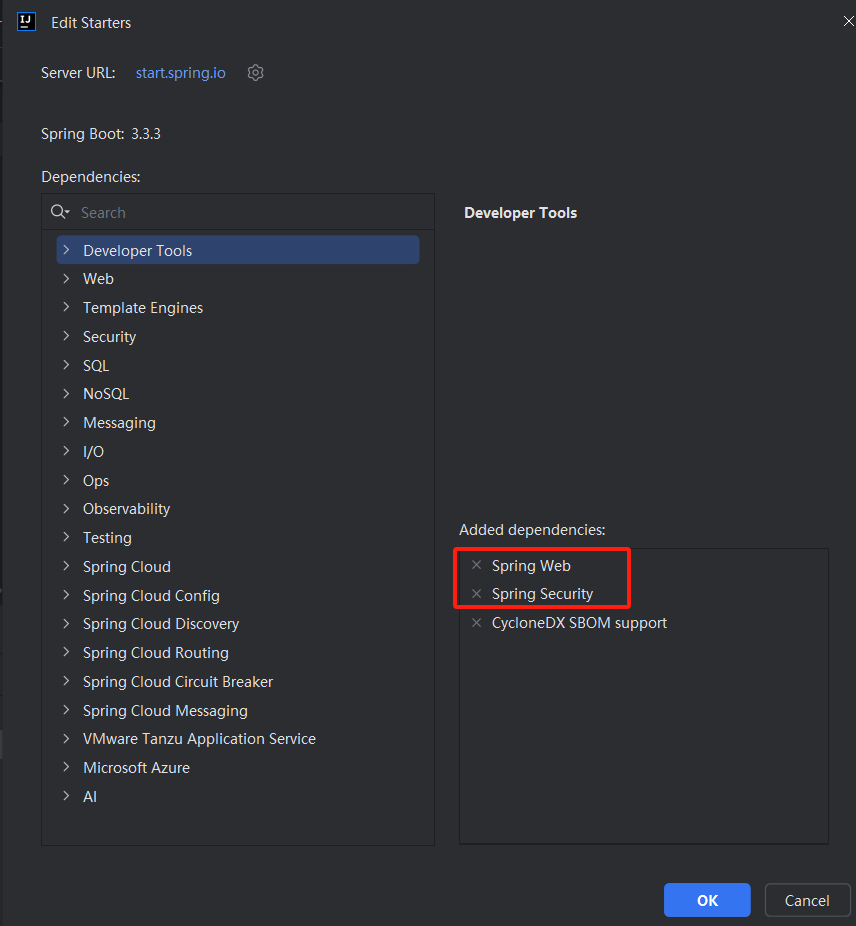Click the search magnifier icon
The height and width of the screenshot is (926, 856).
pos(59,212)
